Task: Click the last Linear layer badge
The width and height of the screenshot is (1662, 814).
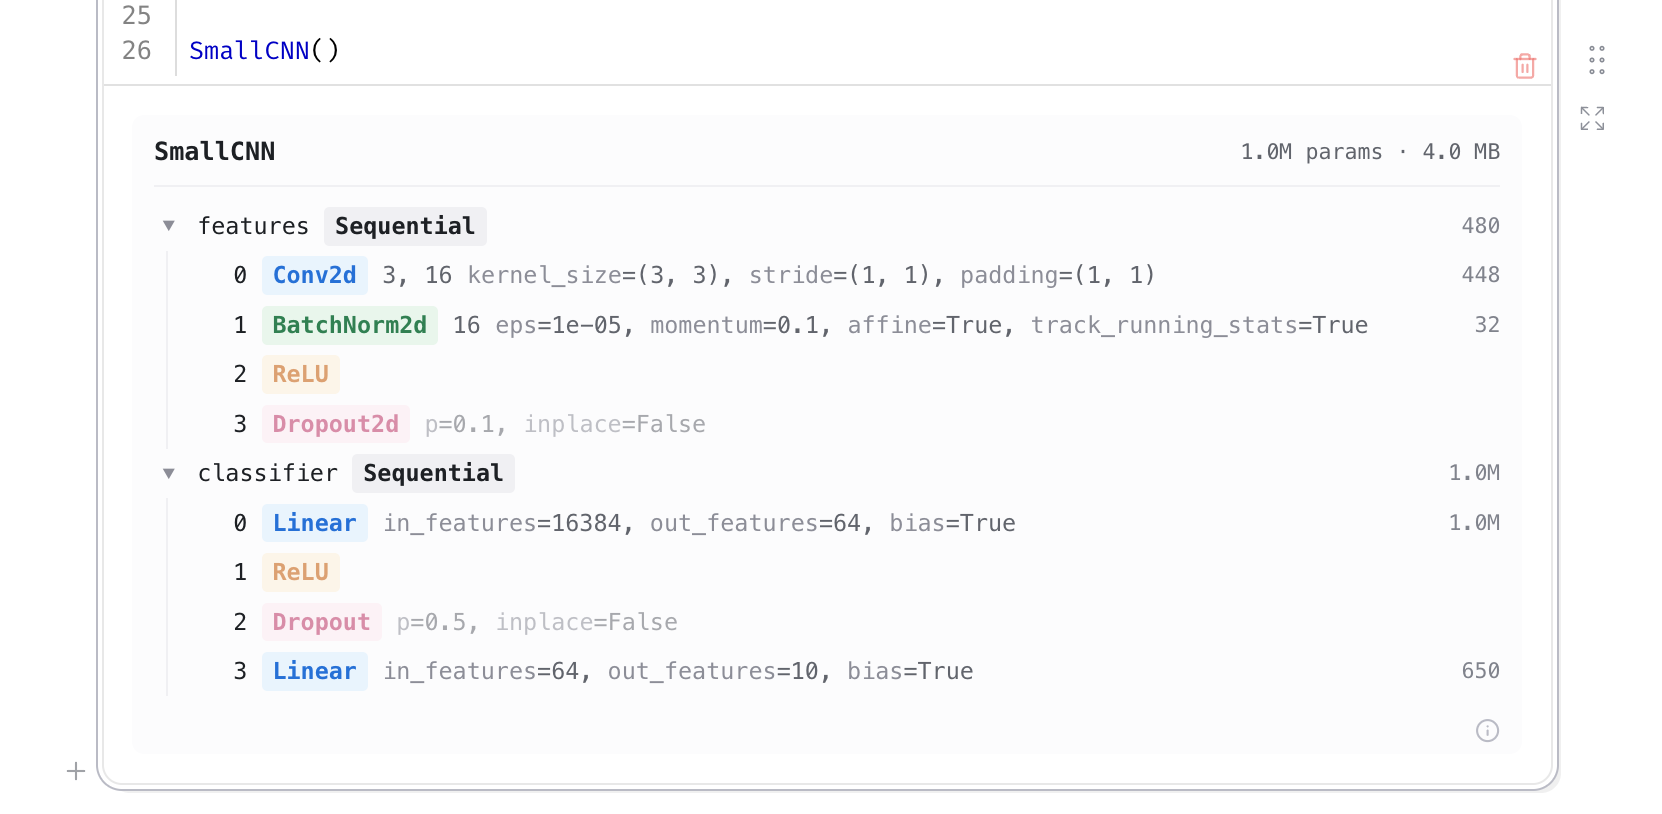Action: pos(314,671)
